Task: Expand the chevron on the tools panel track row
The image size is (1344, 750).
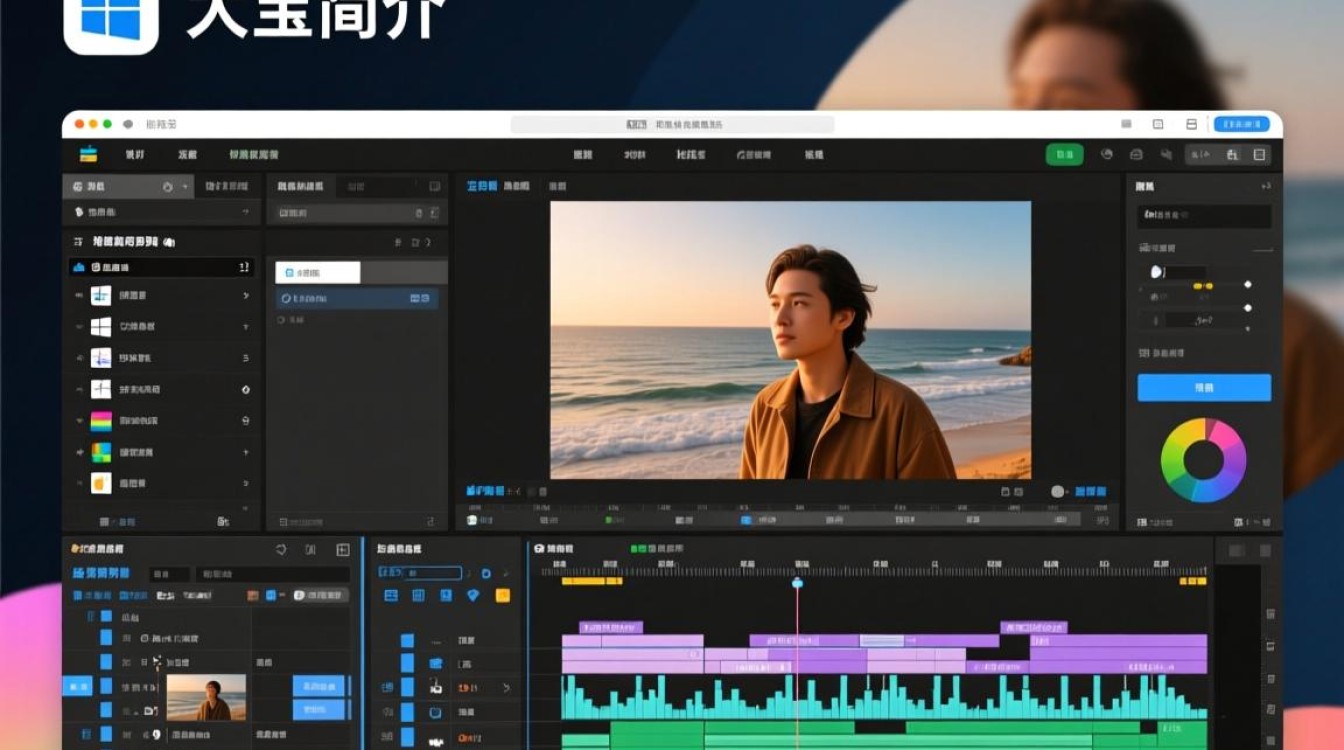Action: click(506, 687)
